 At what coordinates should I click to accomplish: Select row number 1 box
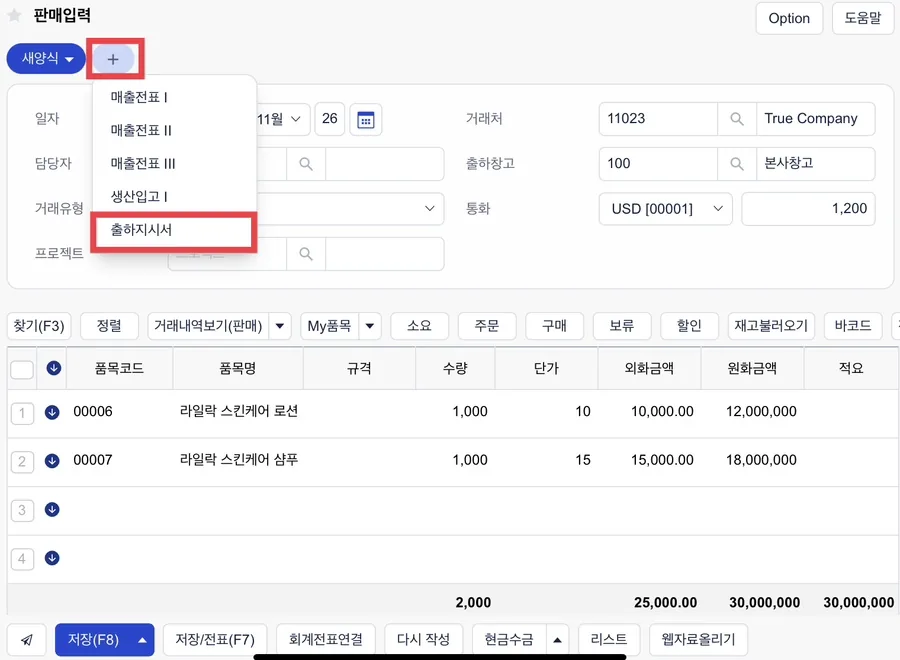point(22,413)
